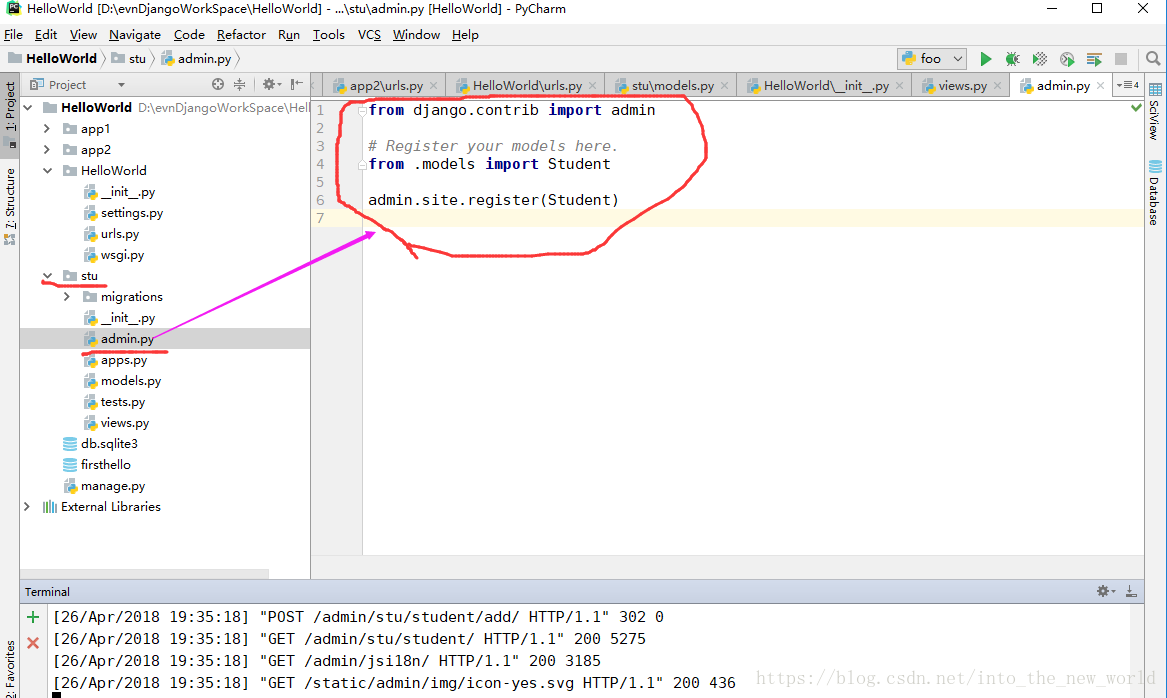Viewport: 1167px width, 698px height.
Task: Select urls.py under HelloWorld package
Action: [120, 234]
